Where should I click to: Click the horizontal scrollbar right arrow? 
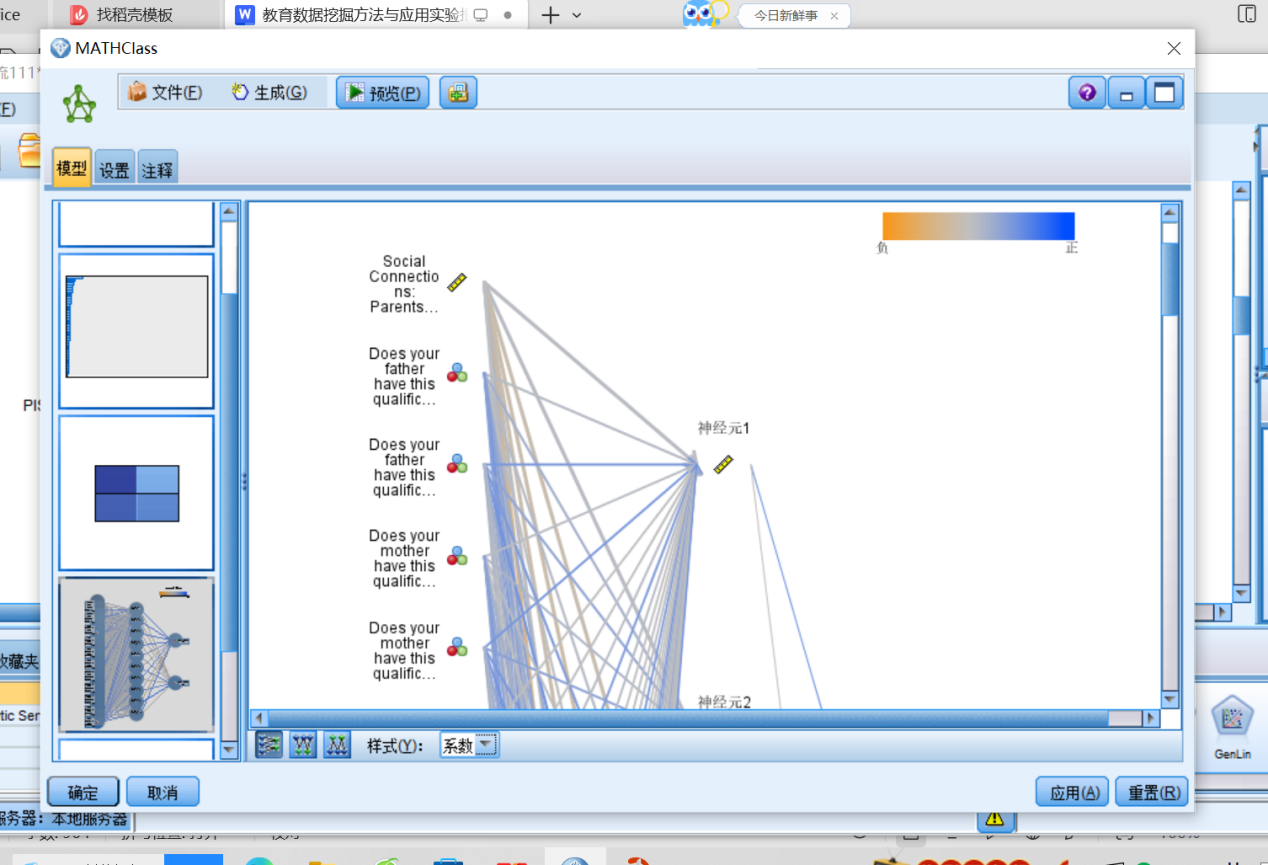pos(1151,718)
